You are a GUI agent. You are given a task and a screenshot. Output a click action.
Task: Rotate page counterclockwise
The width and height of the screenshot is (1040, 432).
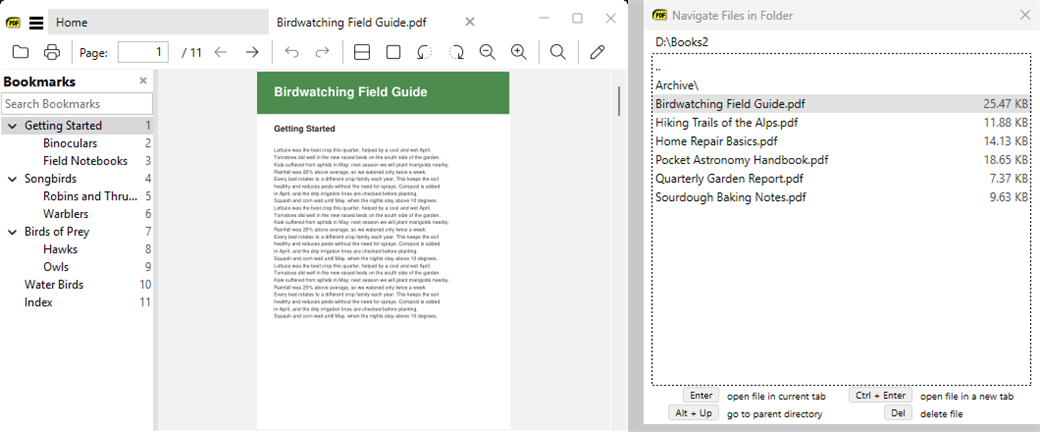pos(424,52)
